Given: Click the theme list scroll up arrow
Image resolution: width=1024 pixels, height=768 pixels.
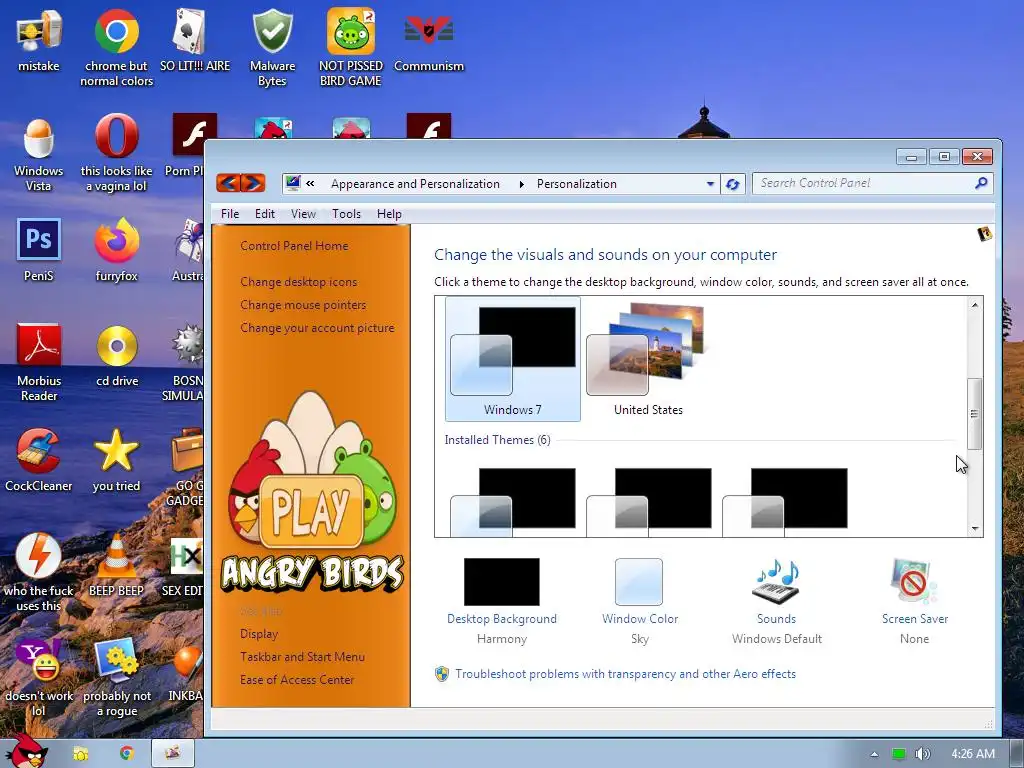Looking at the screenshot, I should [x=974, y=305].
